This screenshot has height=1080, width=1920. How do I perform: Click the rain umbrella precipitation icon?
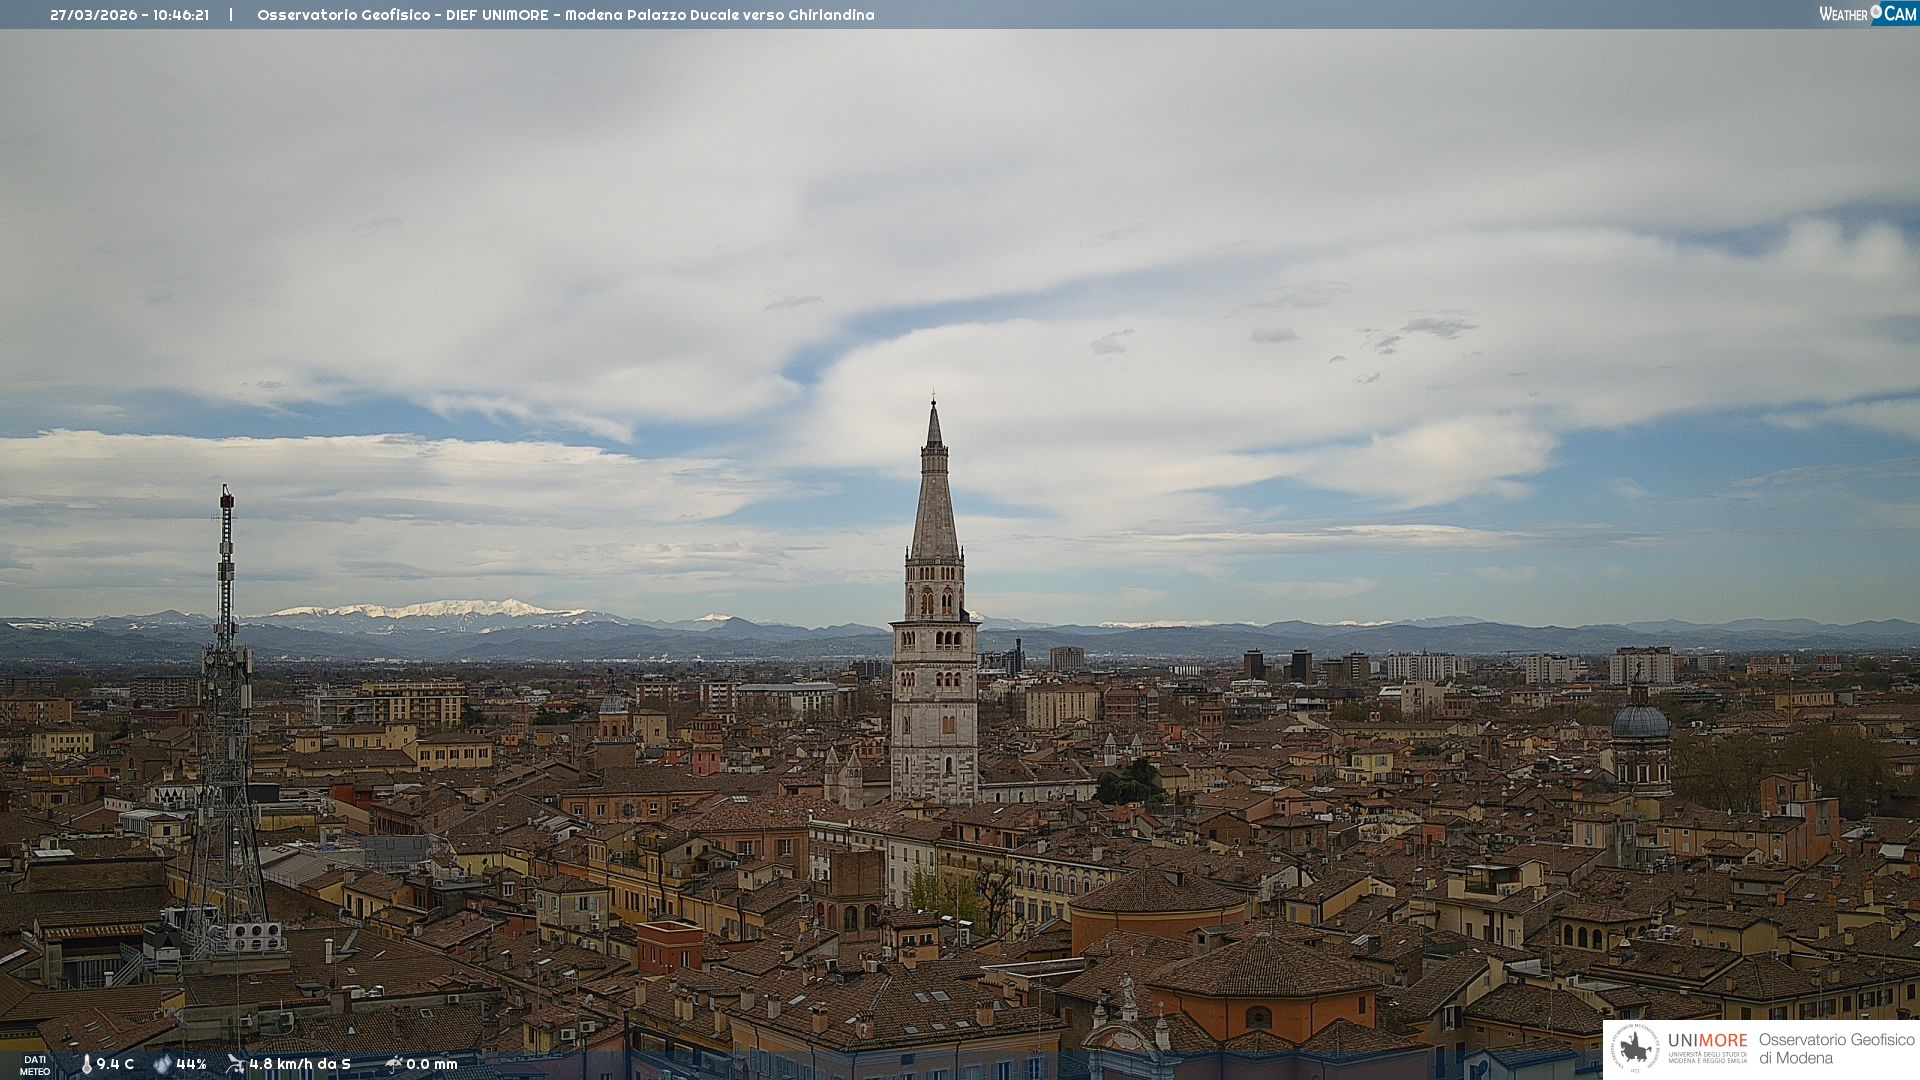click(x=394, y=1064)
